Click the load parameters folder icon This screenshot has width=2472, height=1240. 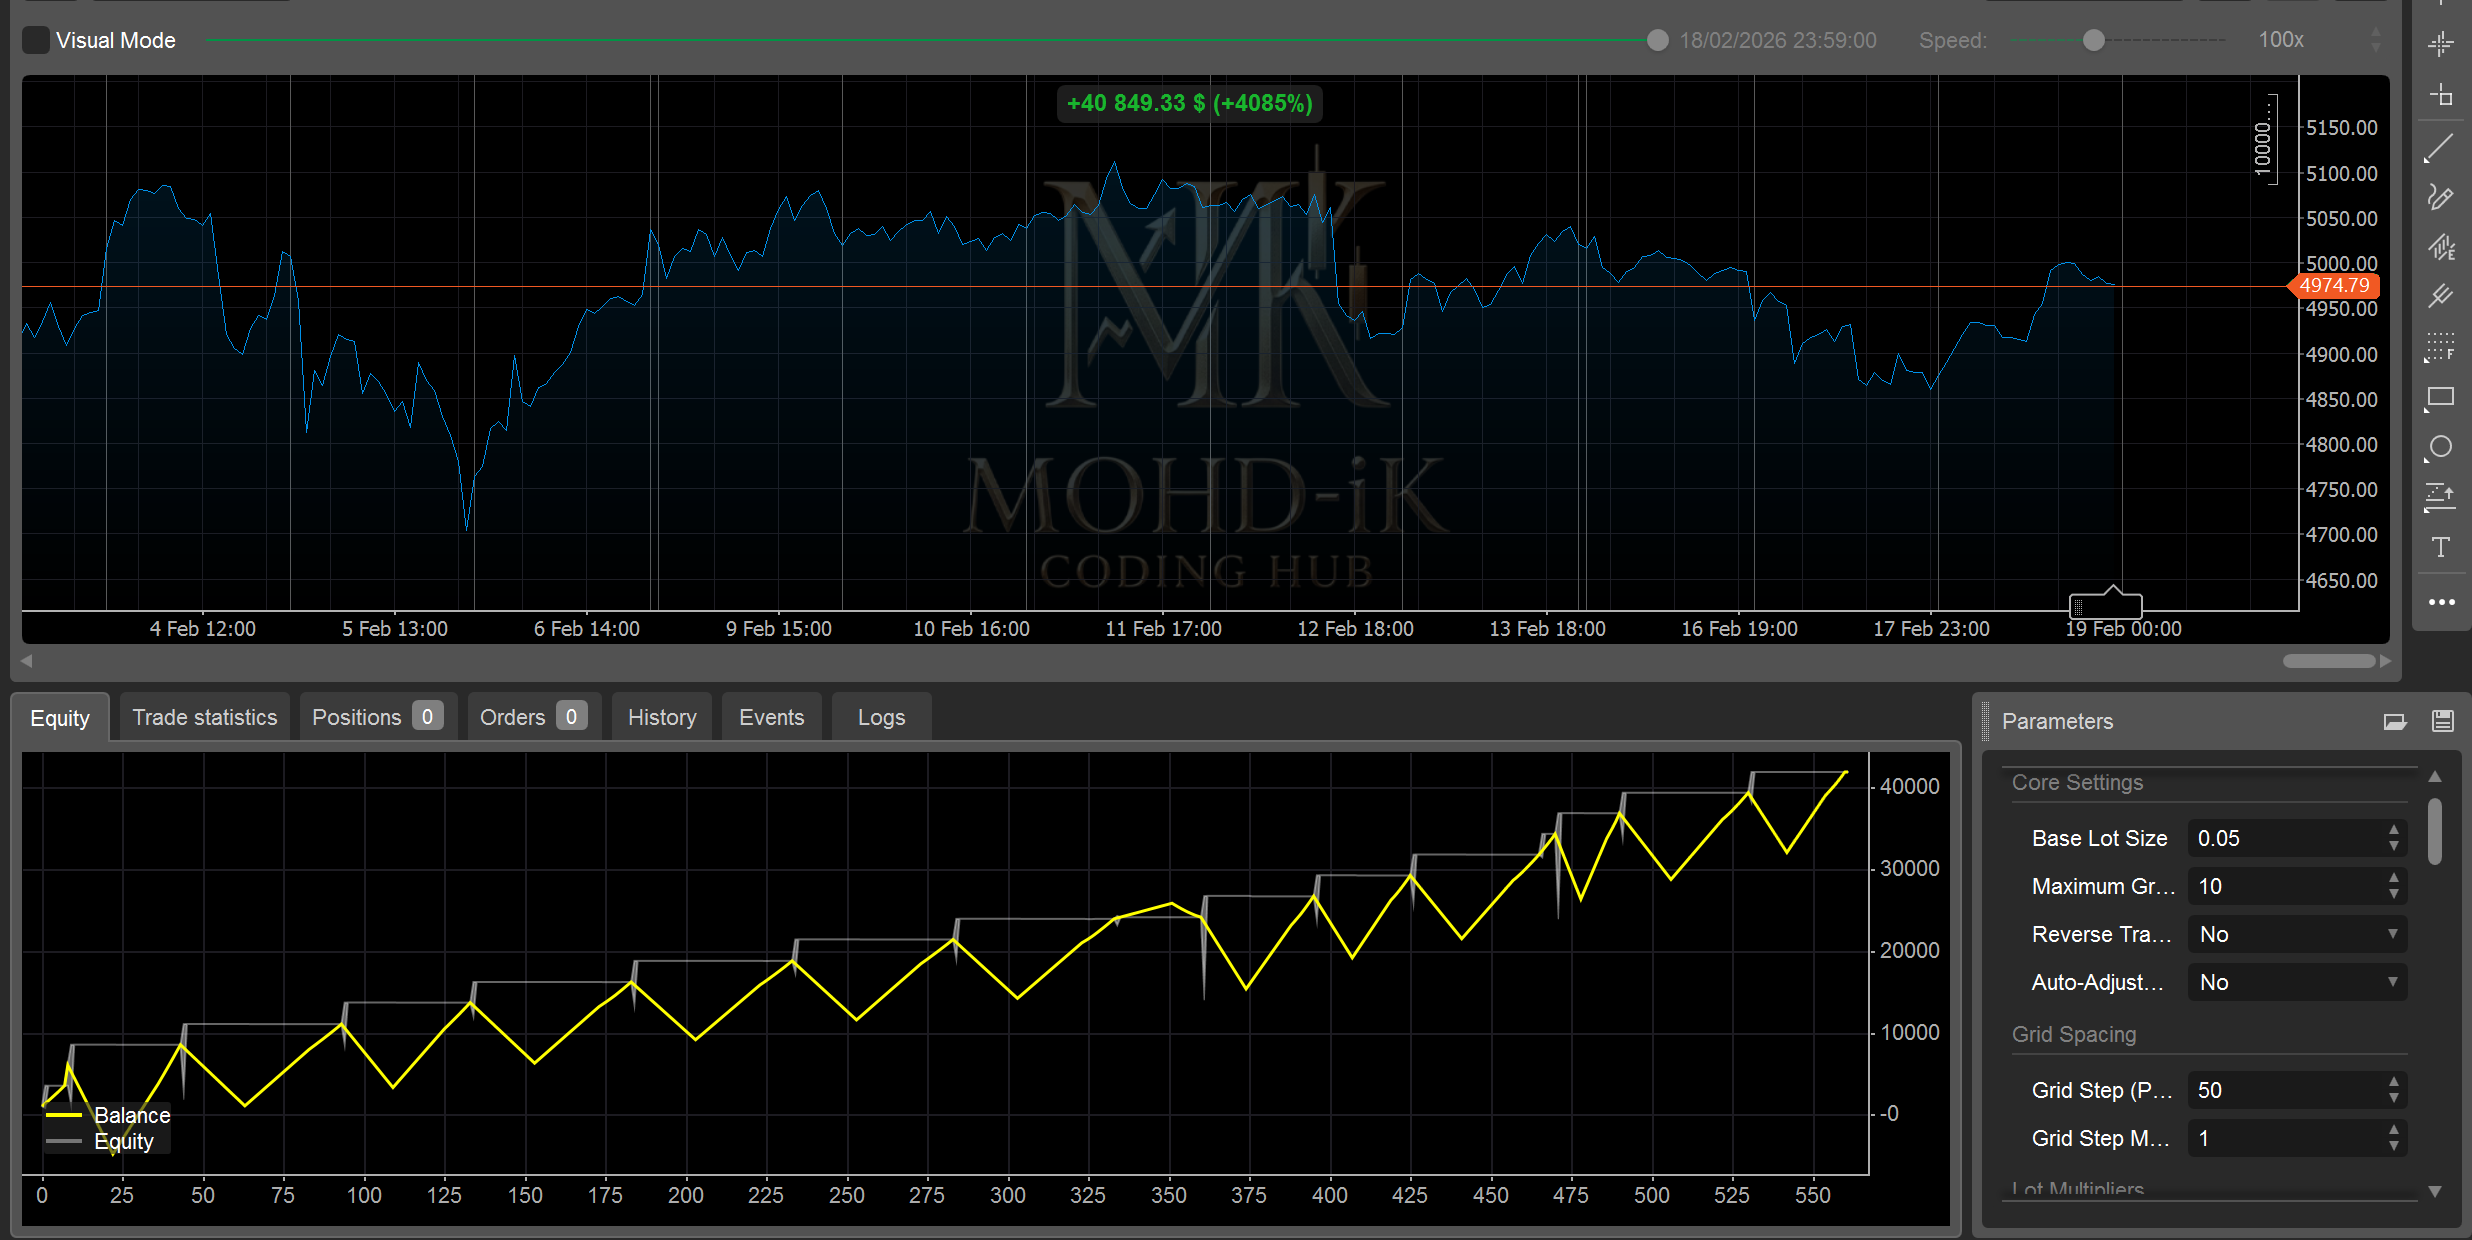[2395, 721]
